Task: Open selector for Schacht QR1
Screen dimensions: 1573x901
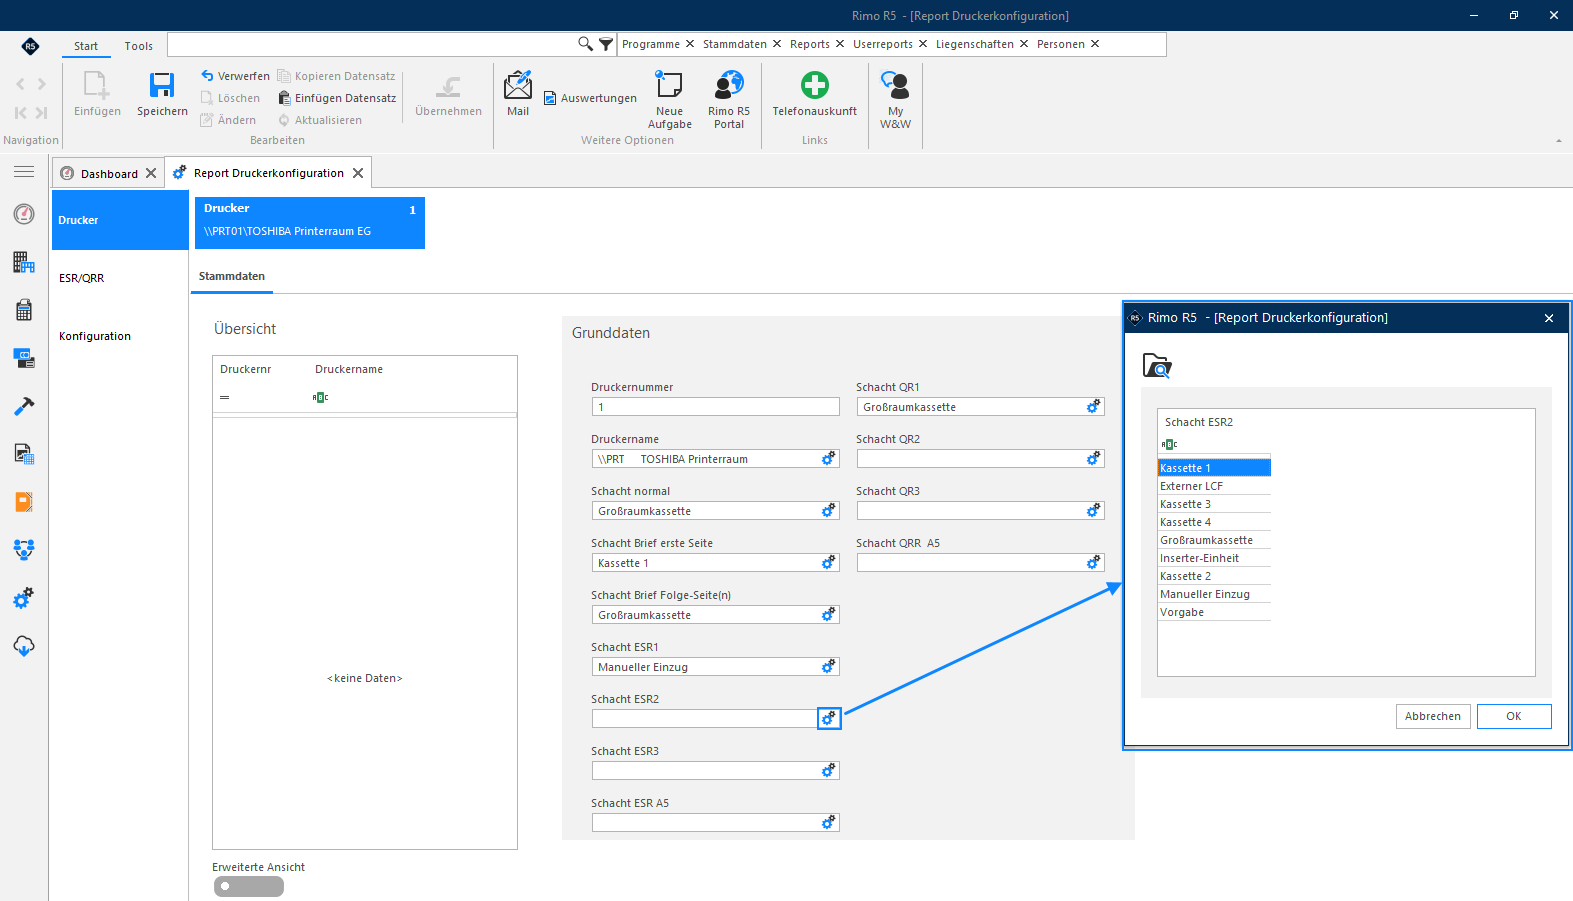Action: [1094, 407]
